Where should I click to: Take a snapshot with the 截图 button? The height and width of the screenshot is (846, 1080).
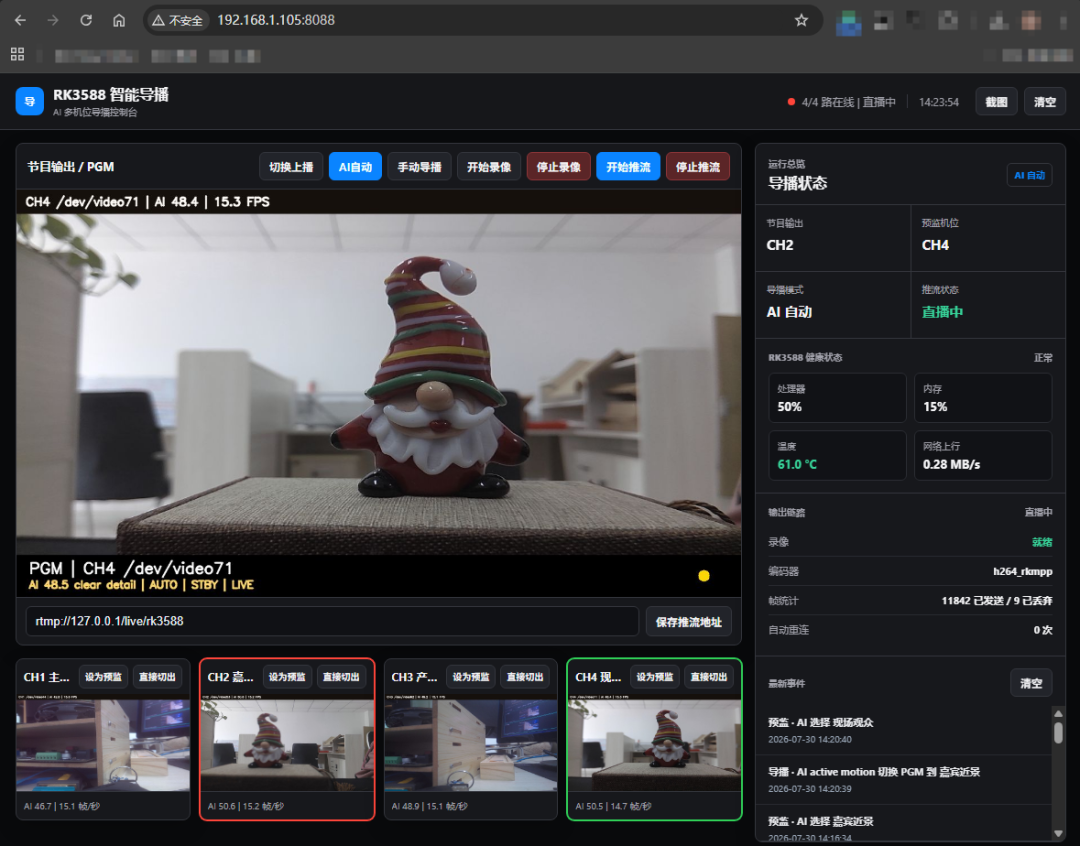click(x=996, y=102)
